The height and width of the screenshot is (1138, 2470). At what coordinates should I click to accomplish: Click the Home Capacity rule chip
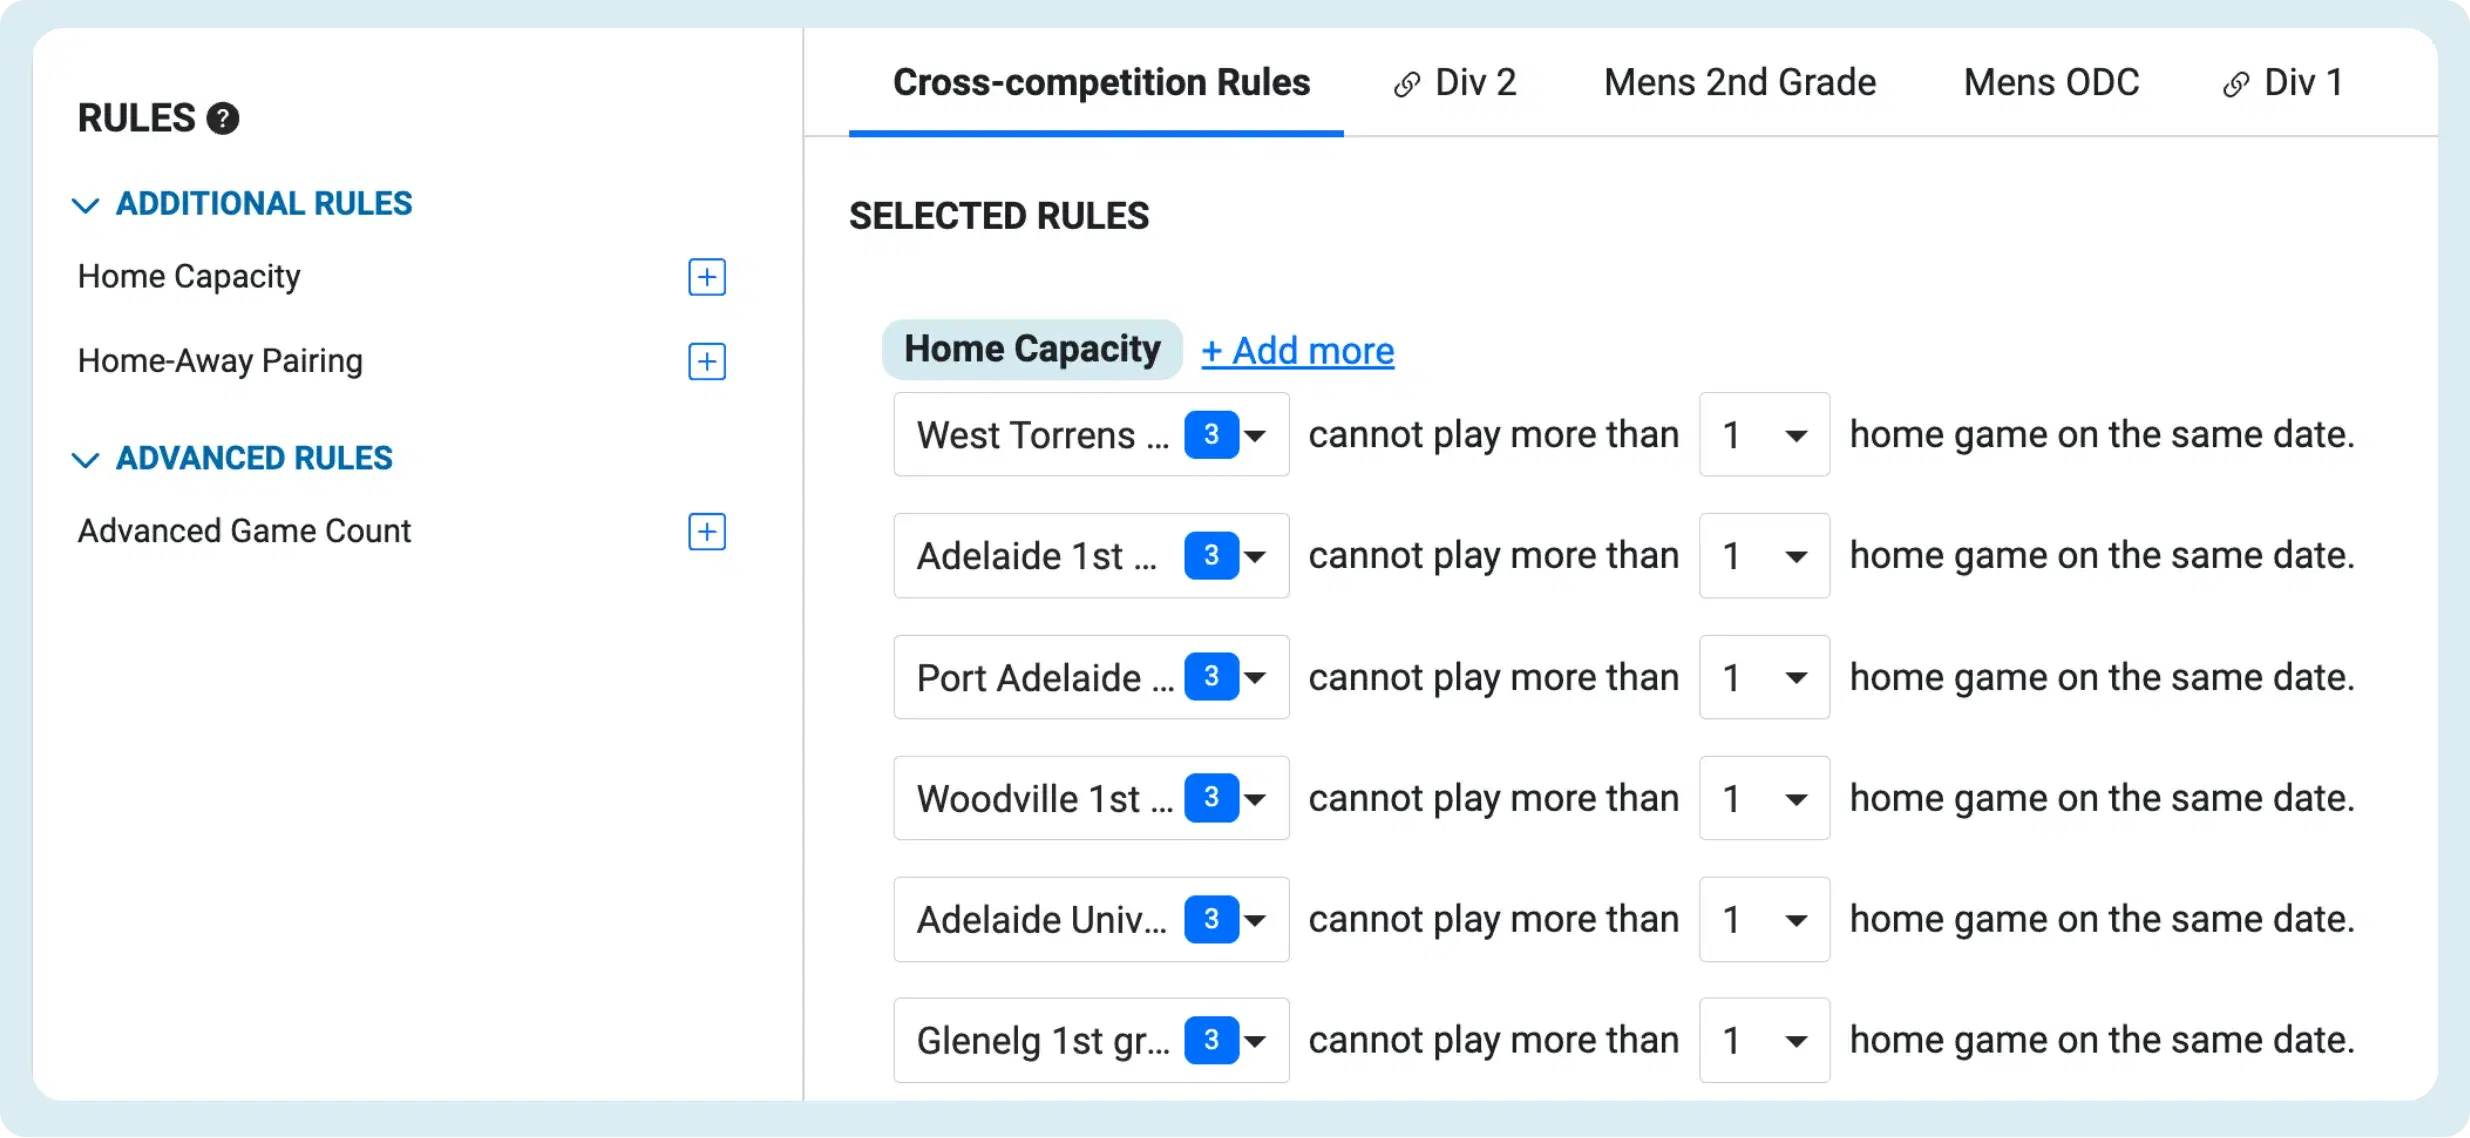[1032, 349]
